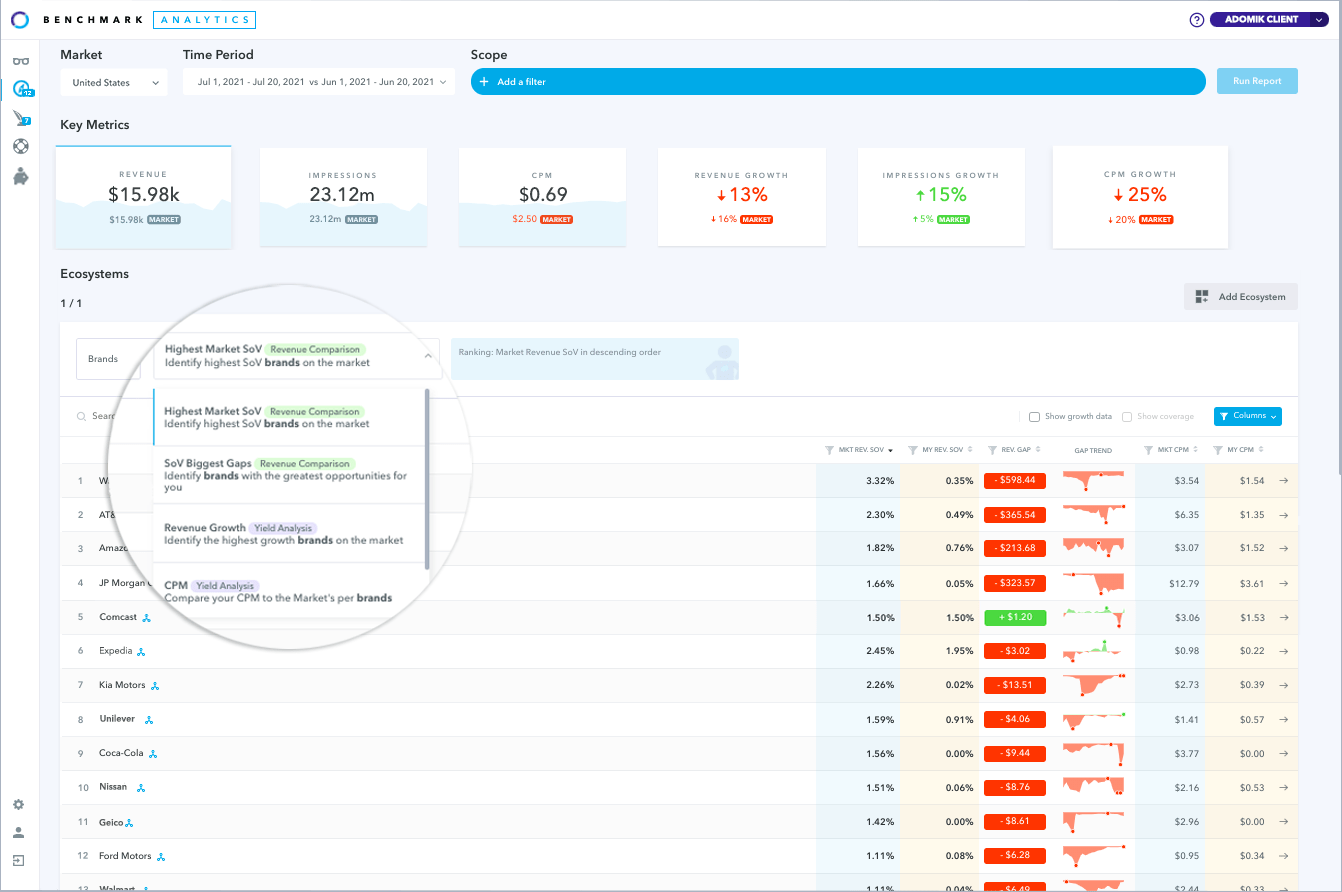The height and width of the screenshot is (892, 1342).
Task: Click the help question mark icon
Action: [1197, 20]
